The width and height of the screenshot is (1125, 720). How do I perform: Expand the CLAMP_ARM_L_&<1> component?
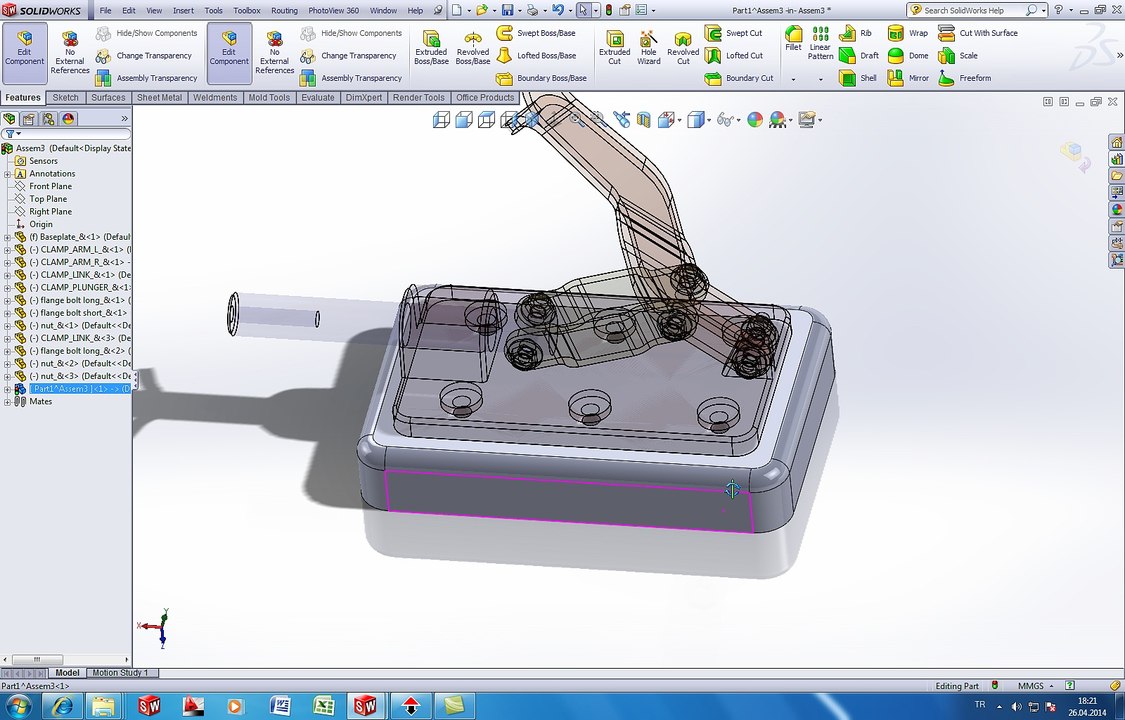[7, 250]
